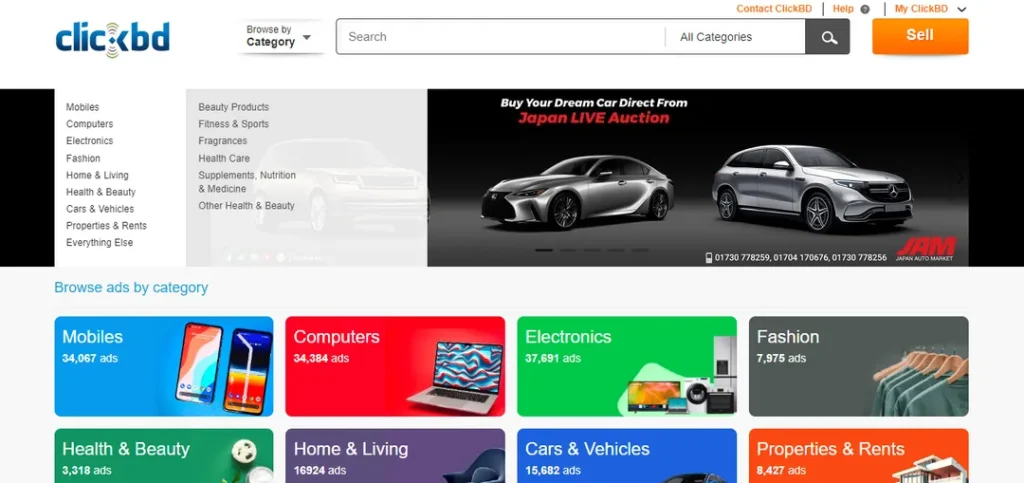The width and height of the screenshot is (1024, 483).
Task: Select the first carousel indicator dash
Action: [x=543, y=250]
